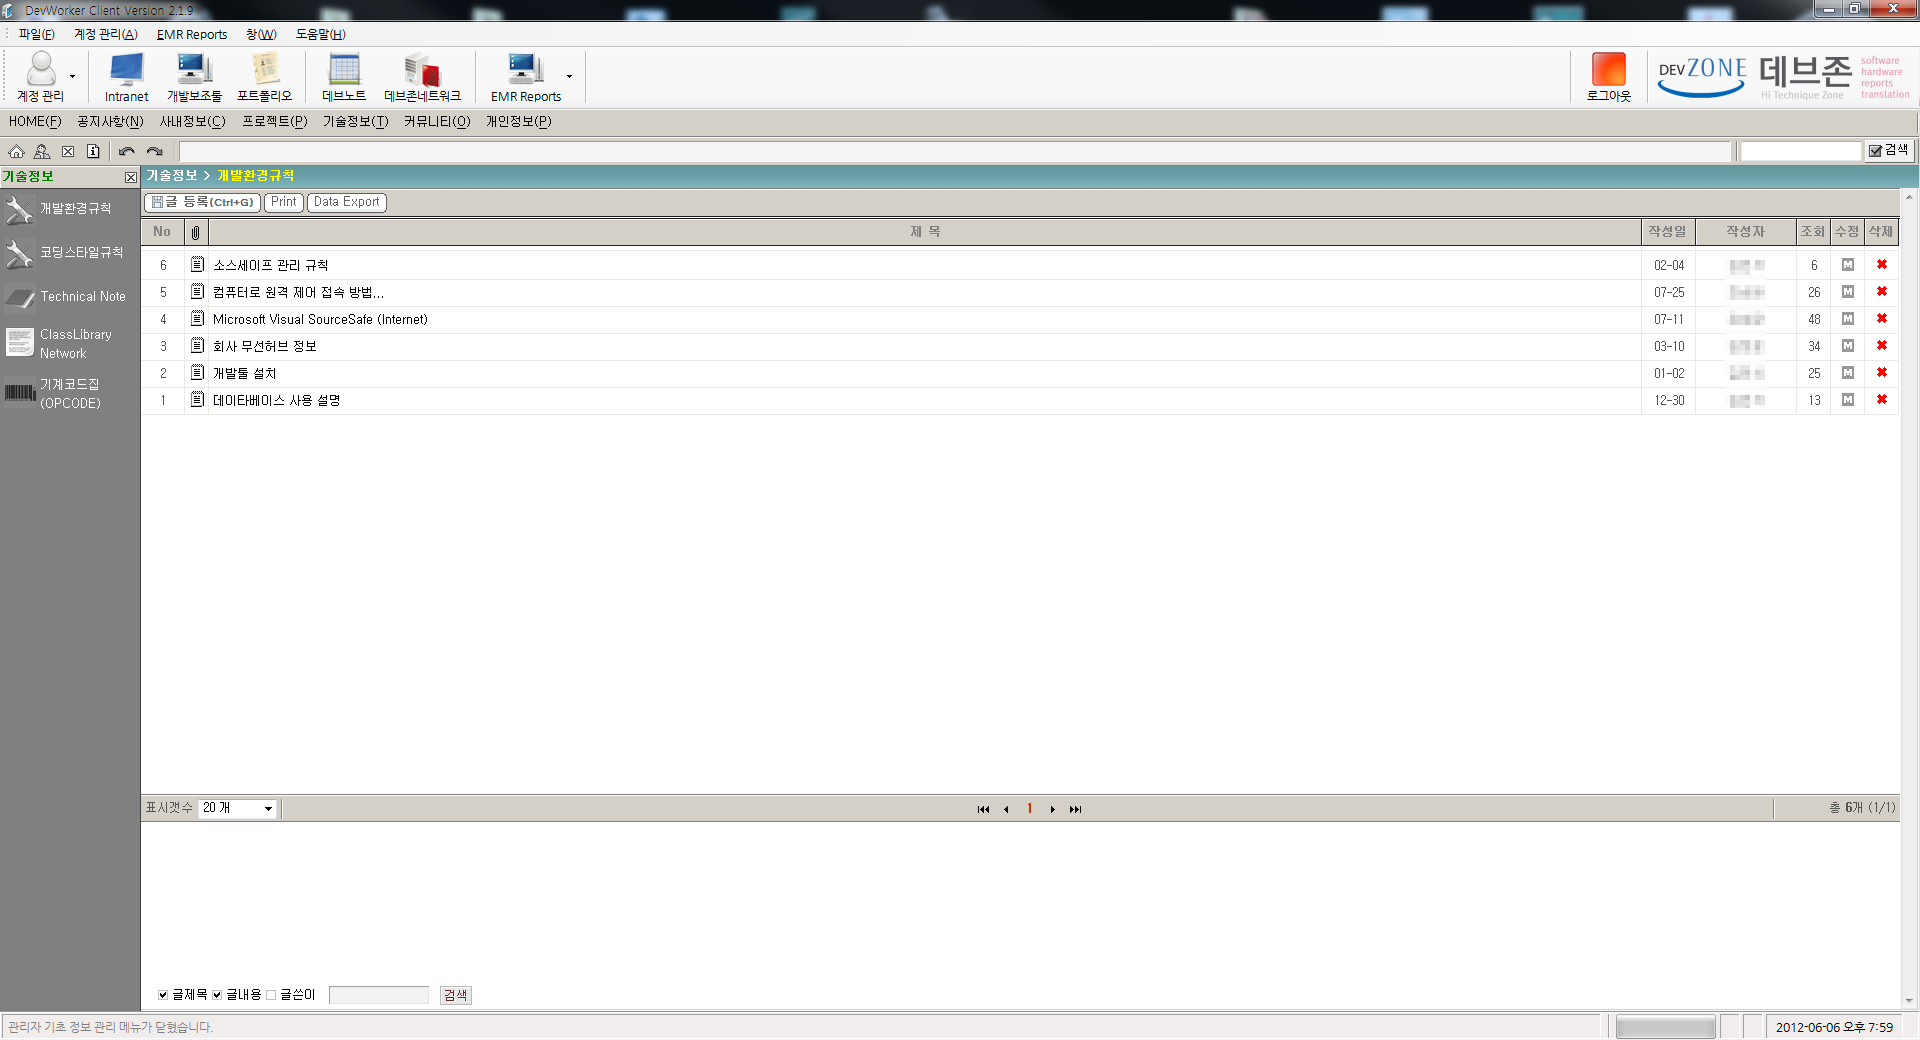Open the 계정 관리(A) menu
The height and width of the screenshot is (1040, 1920).
click(x=106, y=34)
